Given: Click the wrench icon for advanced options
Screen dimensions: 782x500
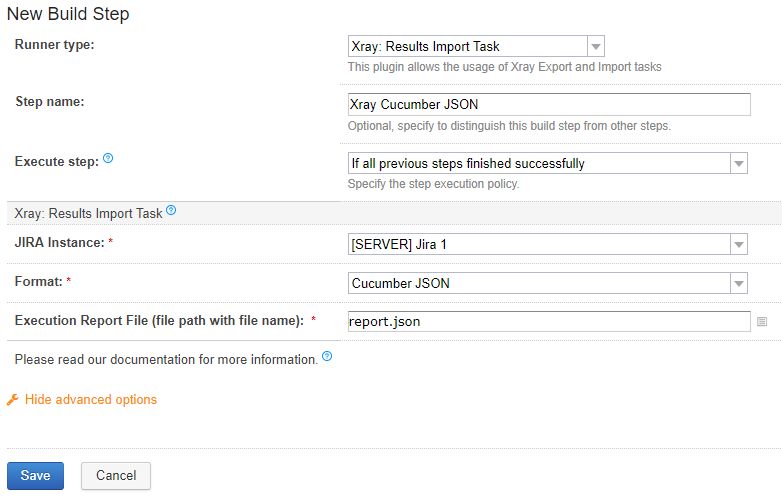Looking at the screenshot, I should click(12, 400).
